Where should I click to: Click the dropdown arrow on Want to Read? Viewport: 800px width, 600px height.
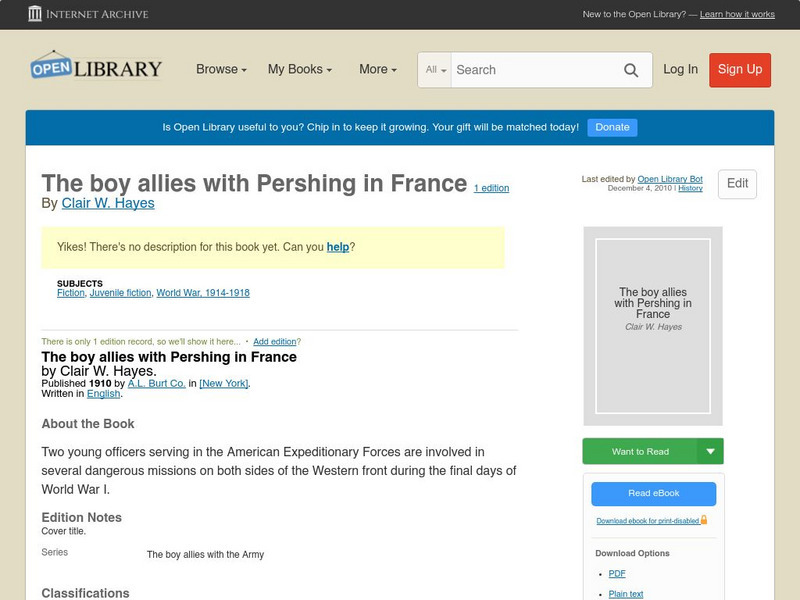tap(712, 451)
